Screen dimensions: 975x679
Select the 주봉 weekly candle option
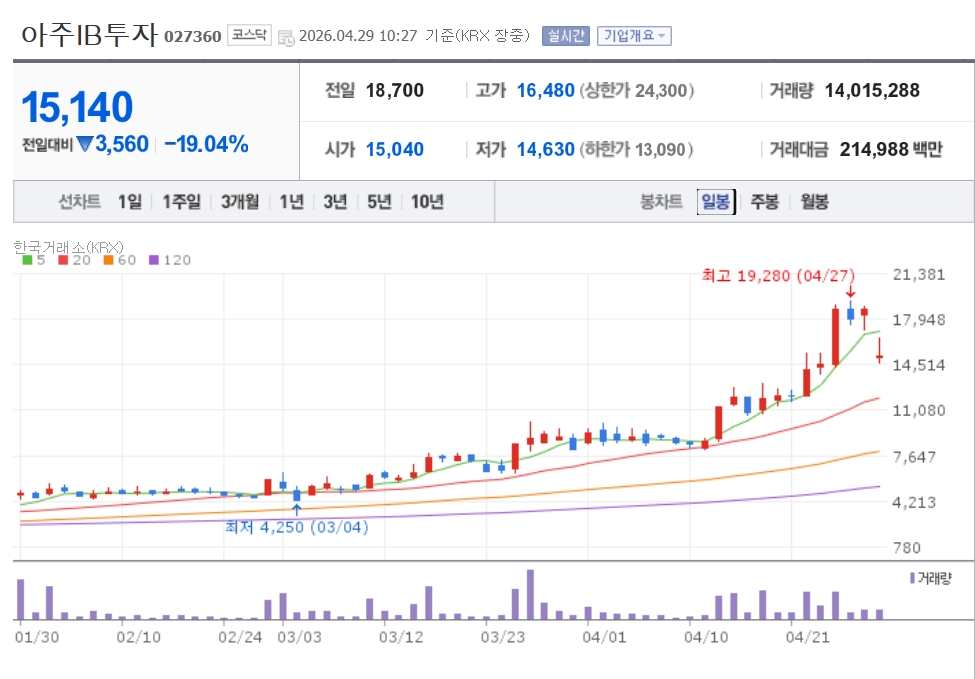pos(764,202)
